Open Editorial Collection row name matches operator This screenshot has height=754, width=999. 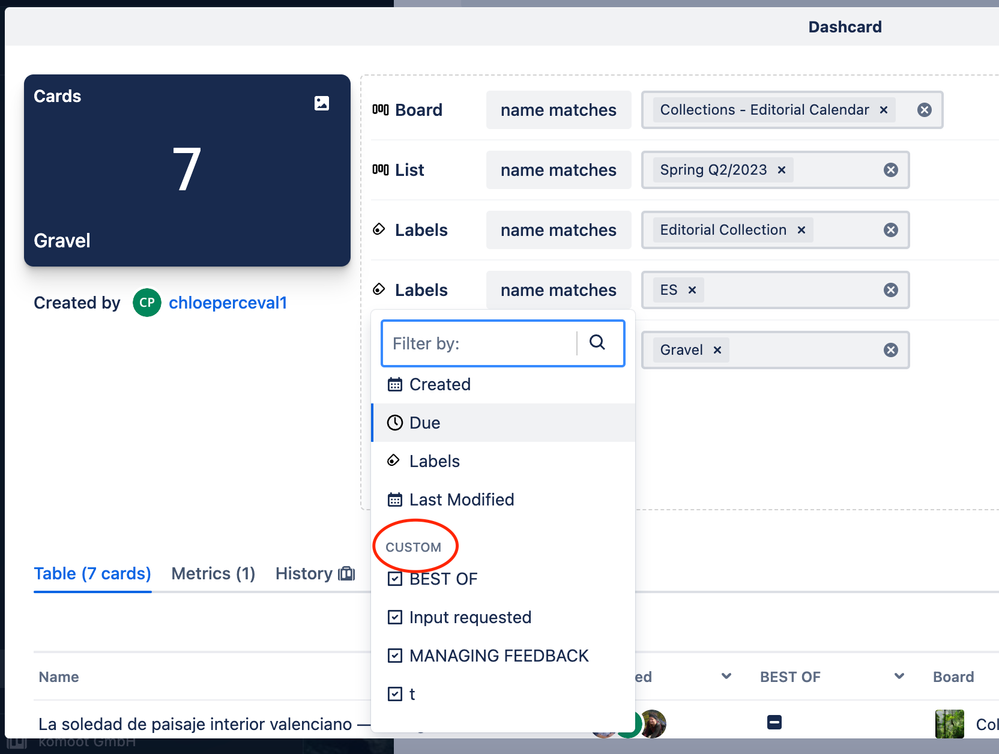[x=558, y=230]
